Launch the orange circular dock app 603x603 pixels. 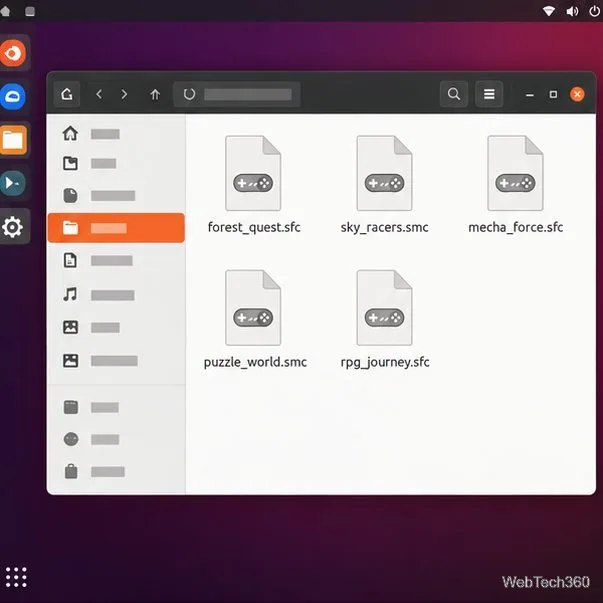point(13,53)
